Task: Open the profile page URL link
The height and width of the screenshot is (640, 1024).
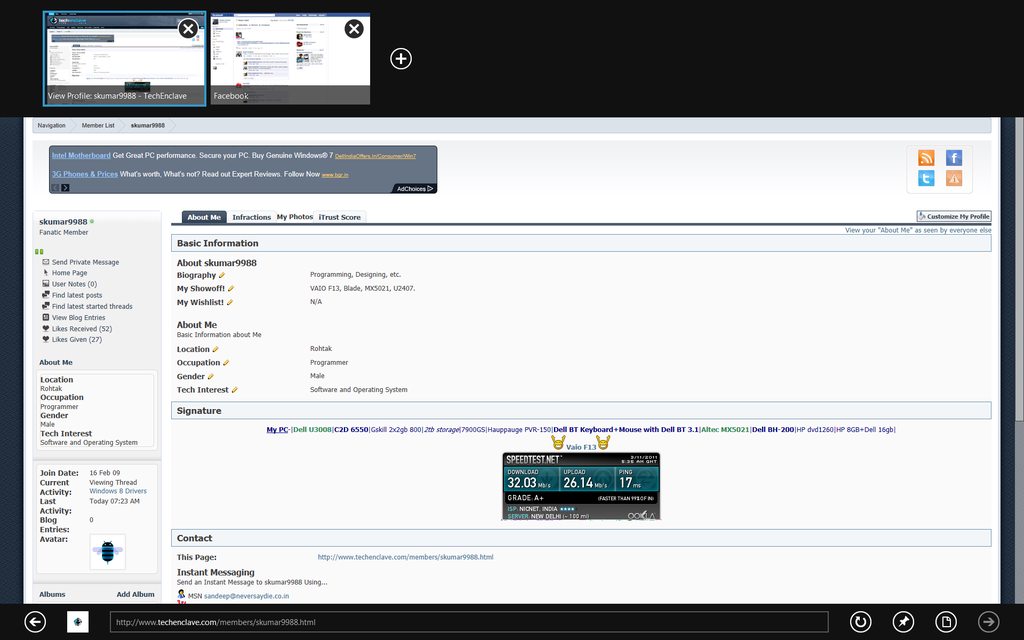Action: click(x=406, y=557)
